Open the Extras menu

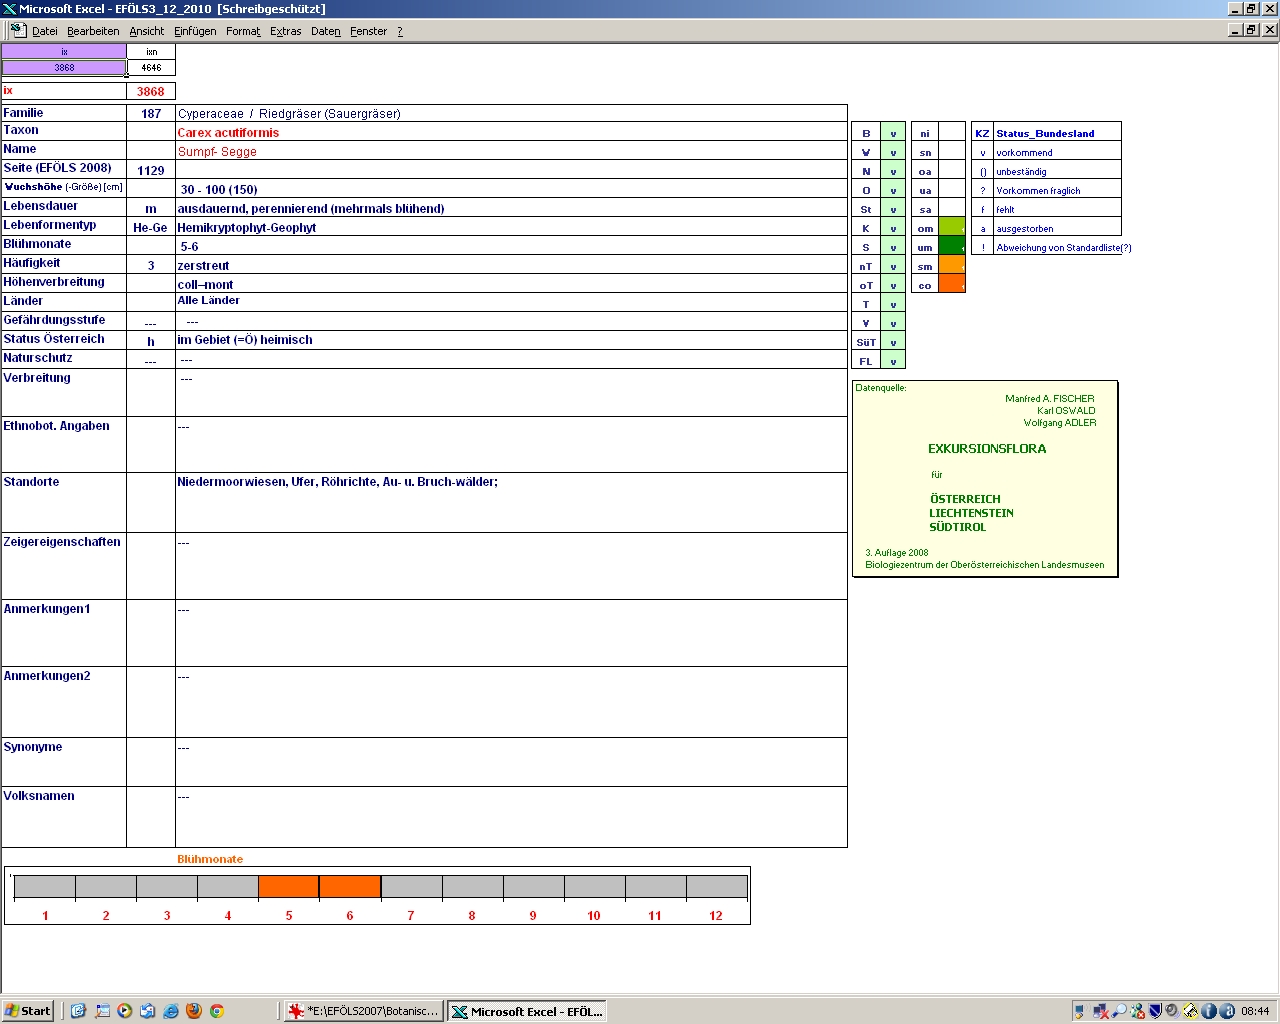(286, 31)
